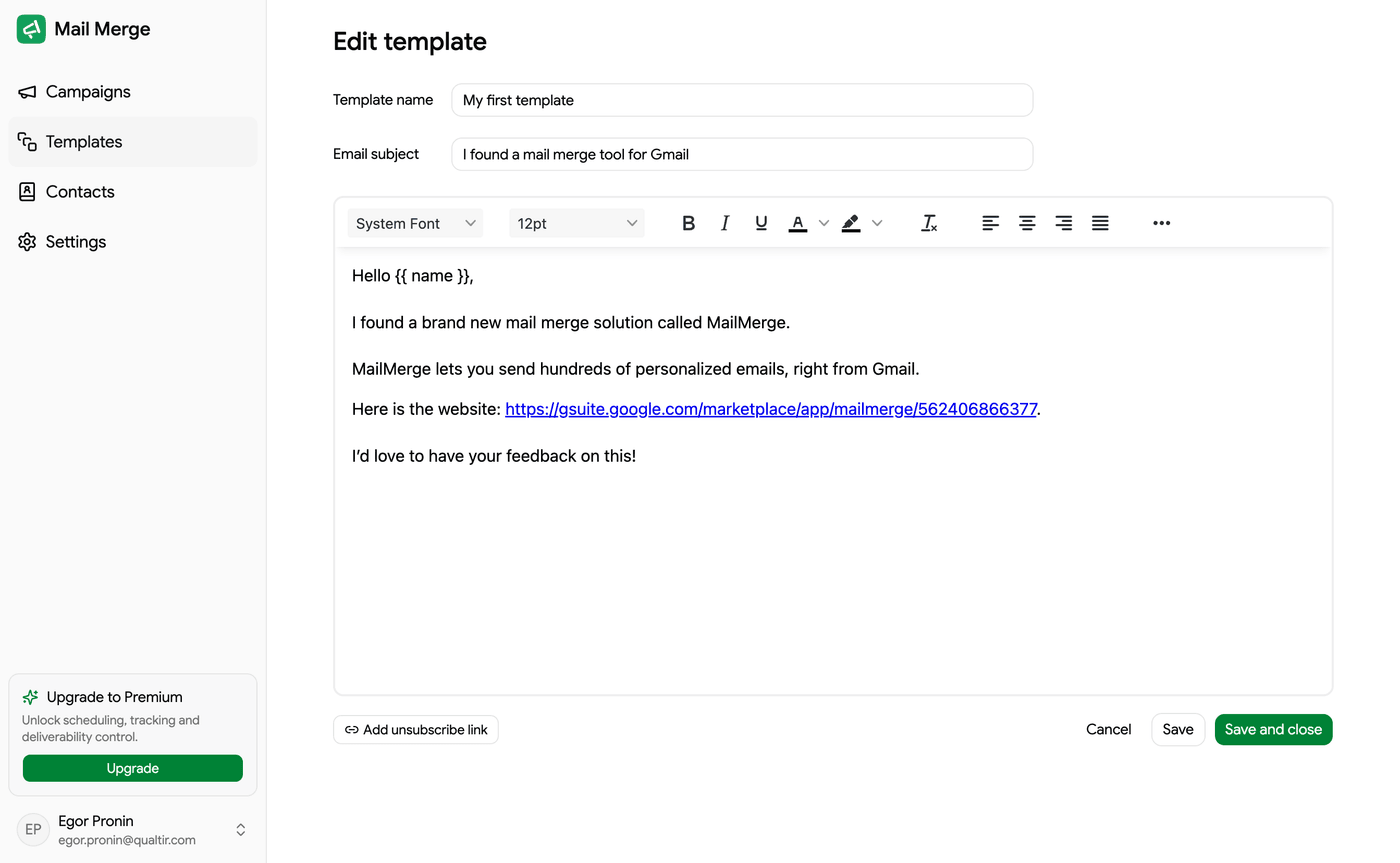
Task: Justify text alignment
Action: [1100, 223]
